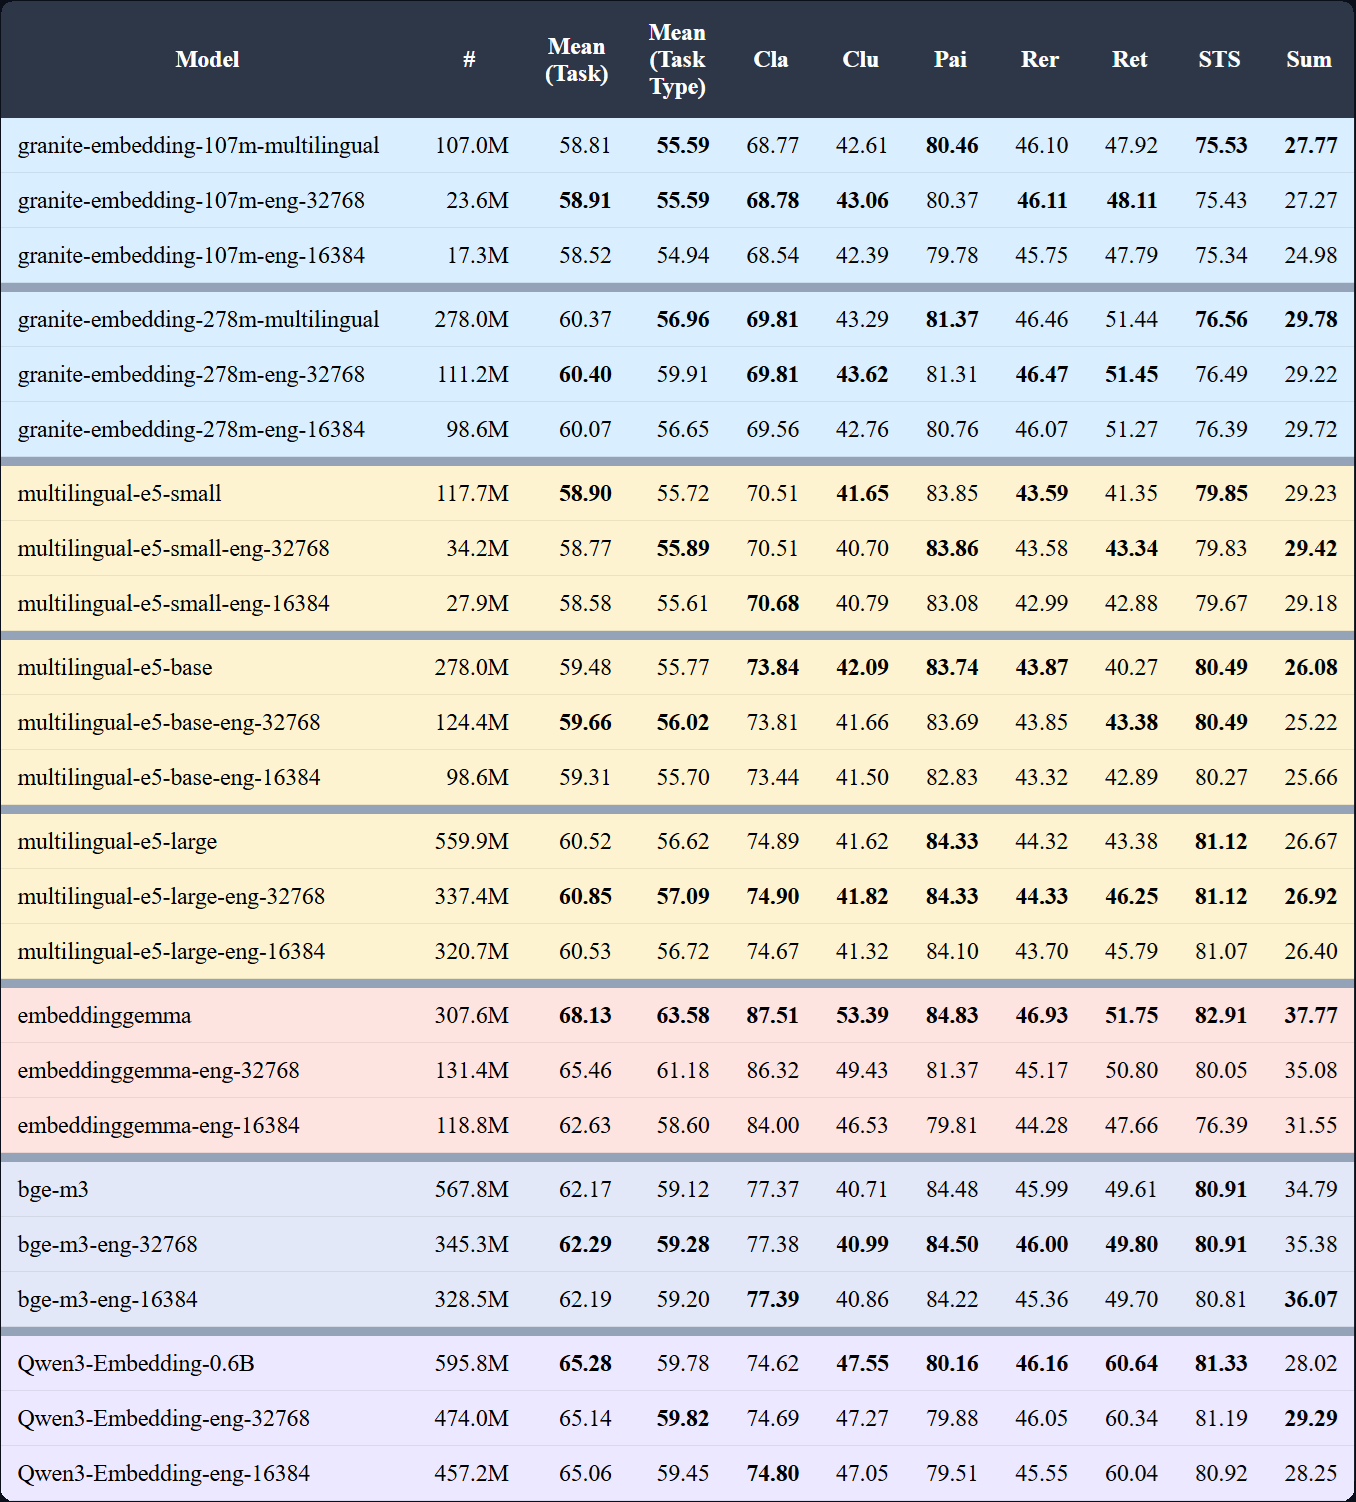Click the # column header
The width and height of the screenshot is (1356, 1502).
(469, 60)
